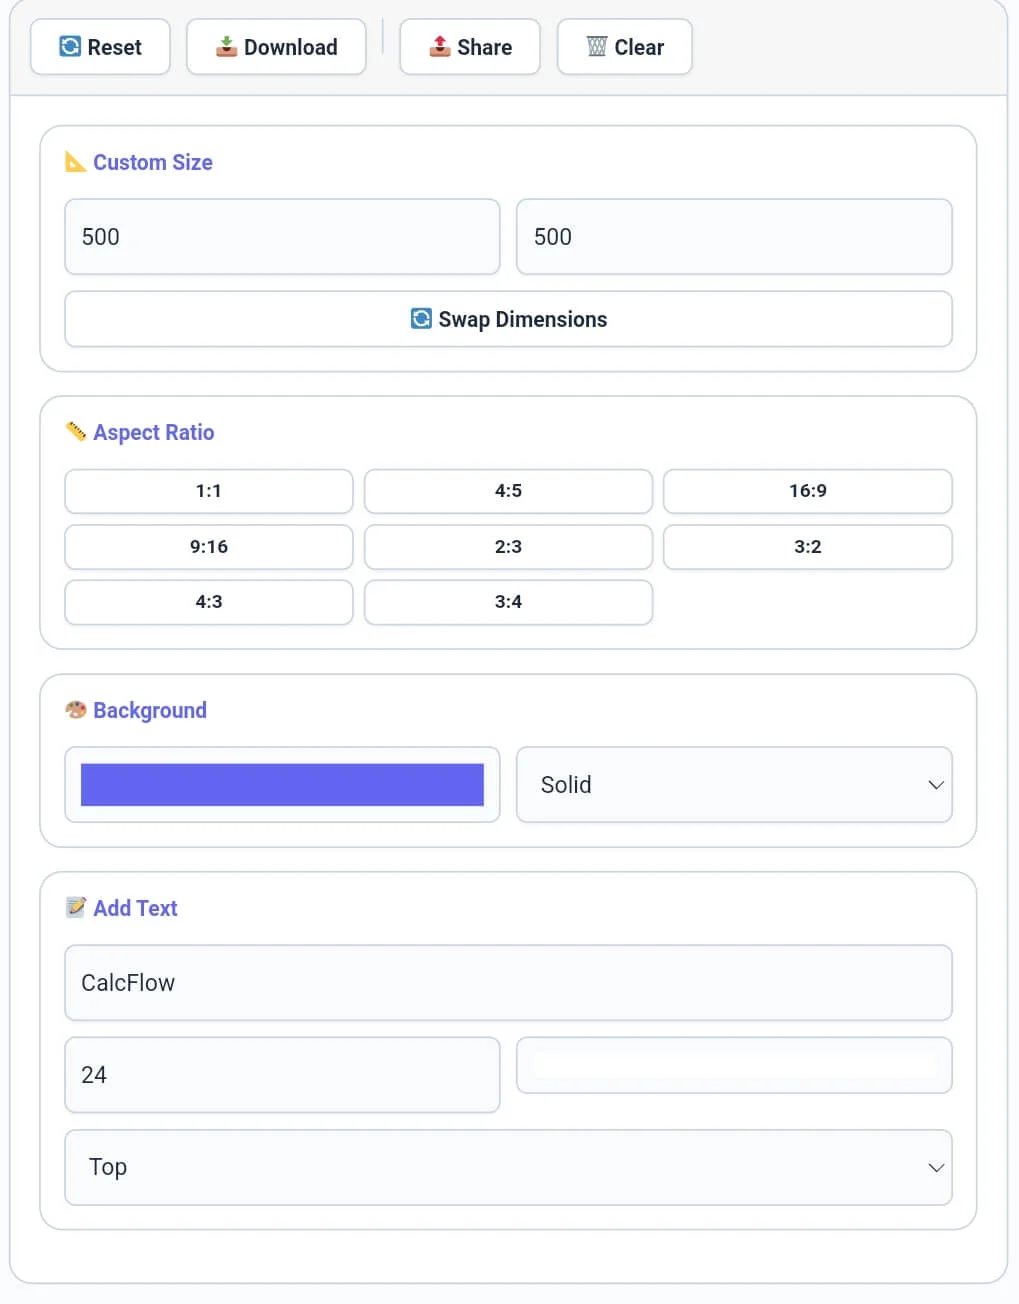Click the width input showing 500
The image size is (1019, 1304).
[x=282, y=237]
